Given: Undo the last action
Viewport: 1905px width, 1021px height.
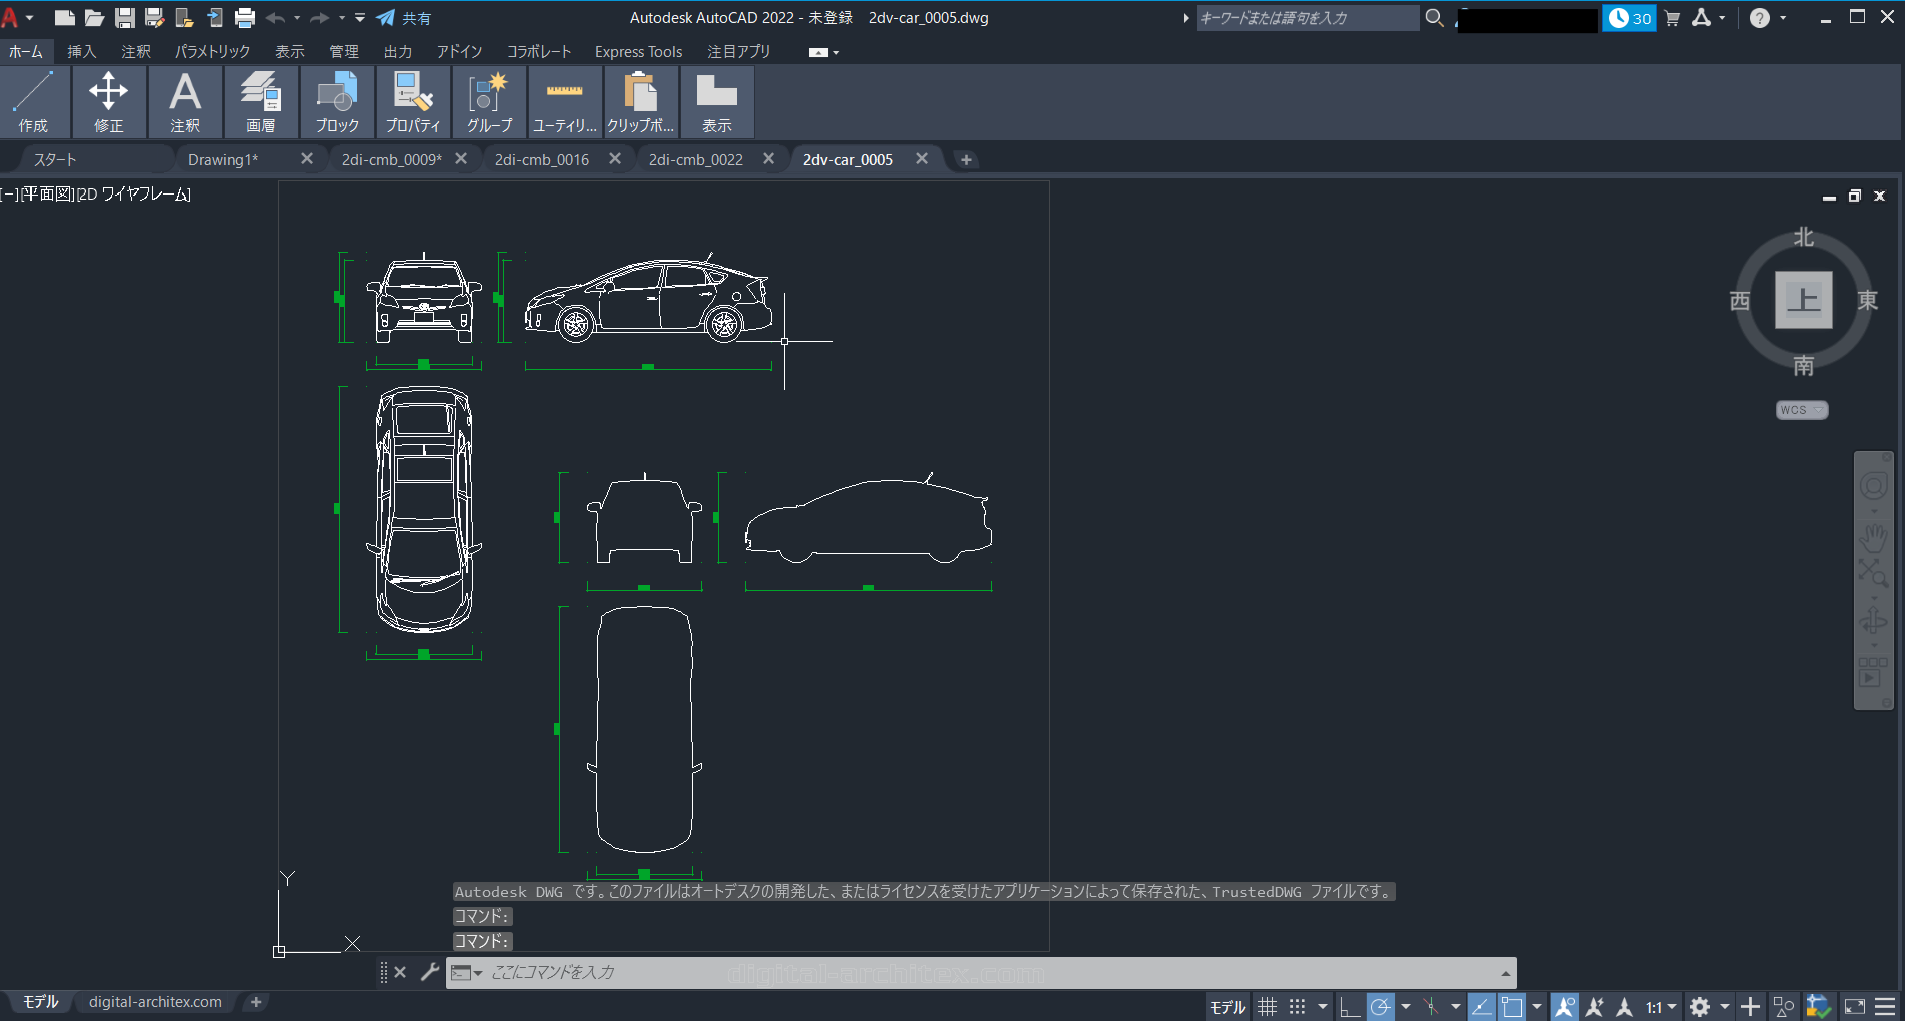Looking at the screenshot, I should 275,18.
